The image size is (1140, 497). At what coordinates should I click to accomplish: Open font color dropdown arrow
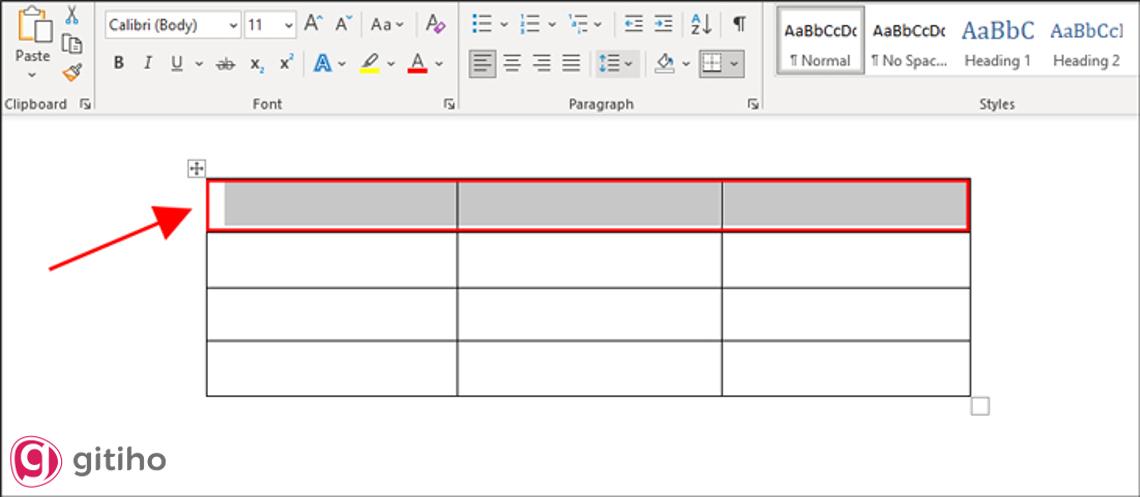click(x=439, y=64)
